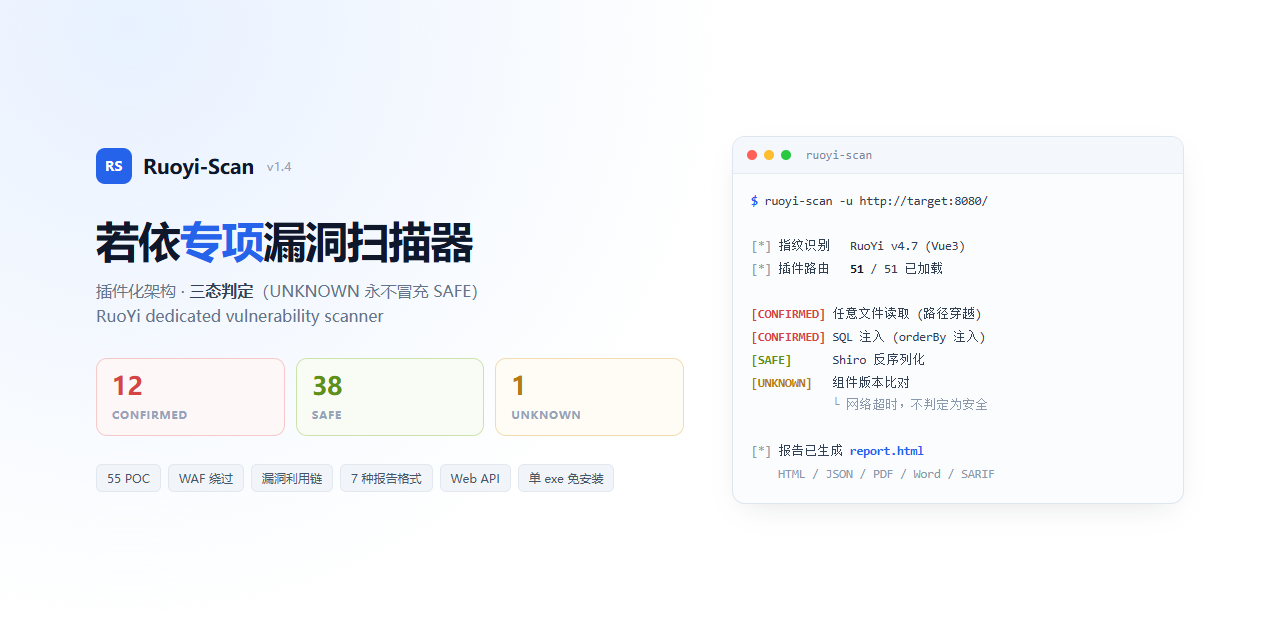Click the CONFIRMED 任意文件读取 result line
The height and width of the screenshot is (640, 1280).
866,314
